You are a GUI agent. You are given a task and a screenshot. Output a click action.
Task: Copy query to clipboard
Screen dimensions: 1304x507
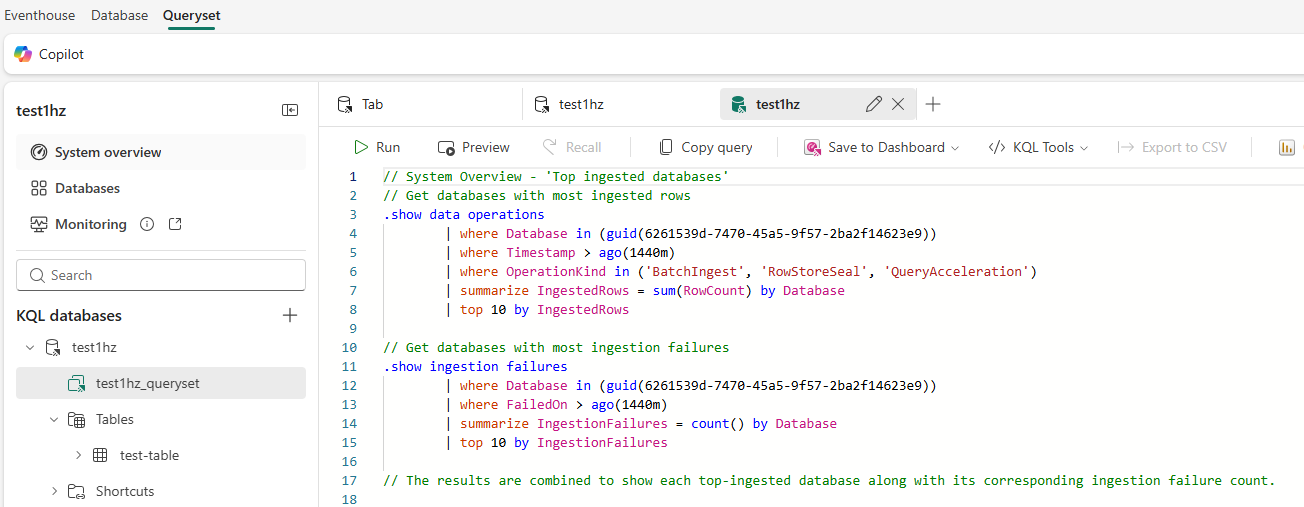(x=705, y=147)
